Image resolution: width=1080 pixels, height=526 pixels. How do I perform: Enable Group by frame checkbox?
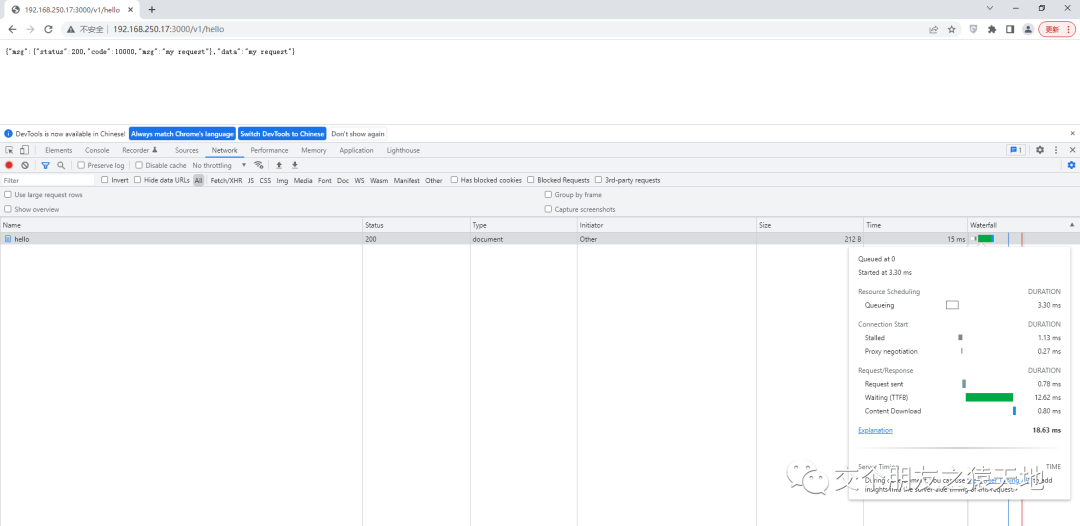(x=548, y=195)
